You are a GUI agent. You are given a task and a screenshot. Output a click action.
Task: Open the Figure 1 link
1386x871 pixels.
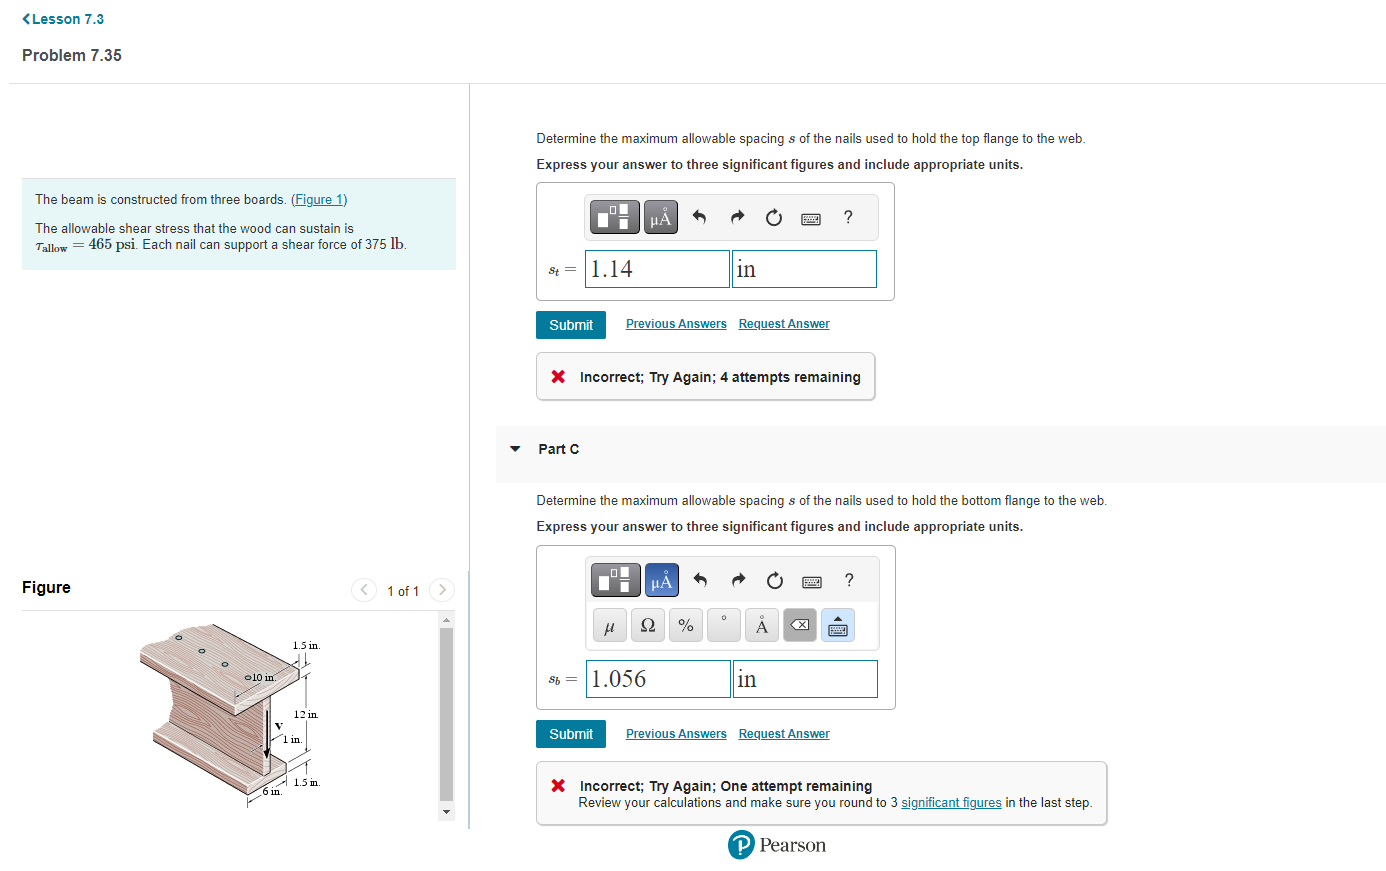pos(319,199)
